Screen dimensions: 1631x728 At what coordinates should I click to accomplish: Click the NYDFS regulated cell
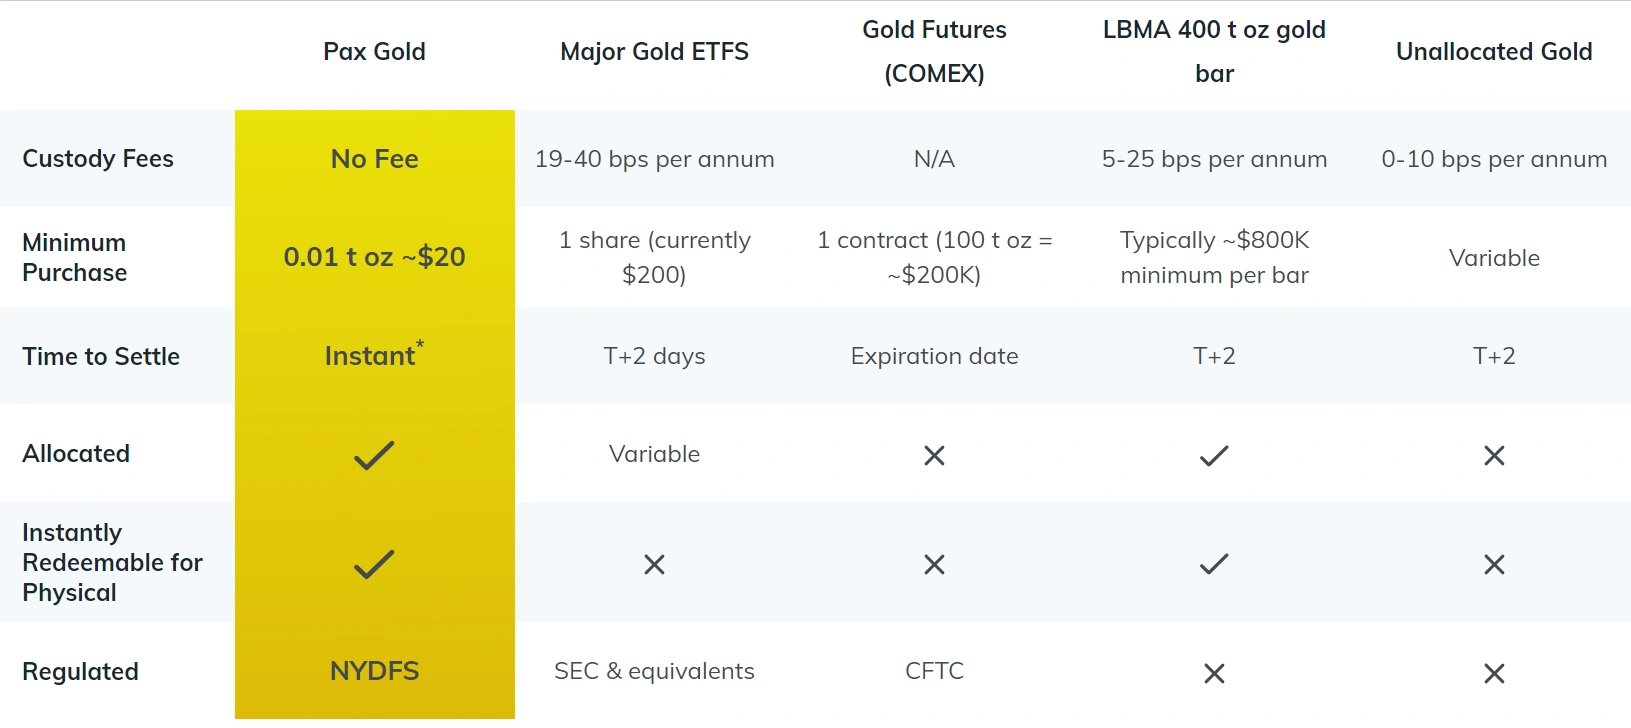point(375,671)
